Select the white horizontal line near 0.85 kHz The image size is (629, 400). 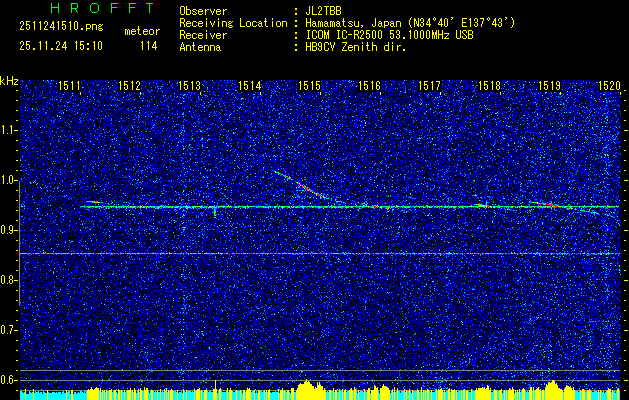pyautogui.click(x=320, y=254)
